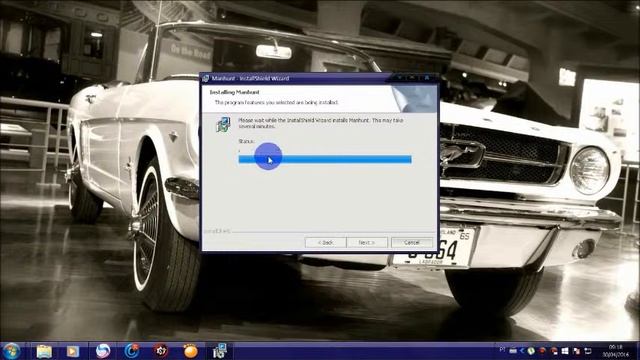Open the network monitor tray icon
This screenshot has width=640, height=360.
pos(588,351)
